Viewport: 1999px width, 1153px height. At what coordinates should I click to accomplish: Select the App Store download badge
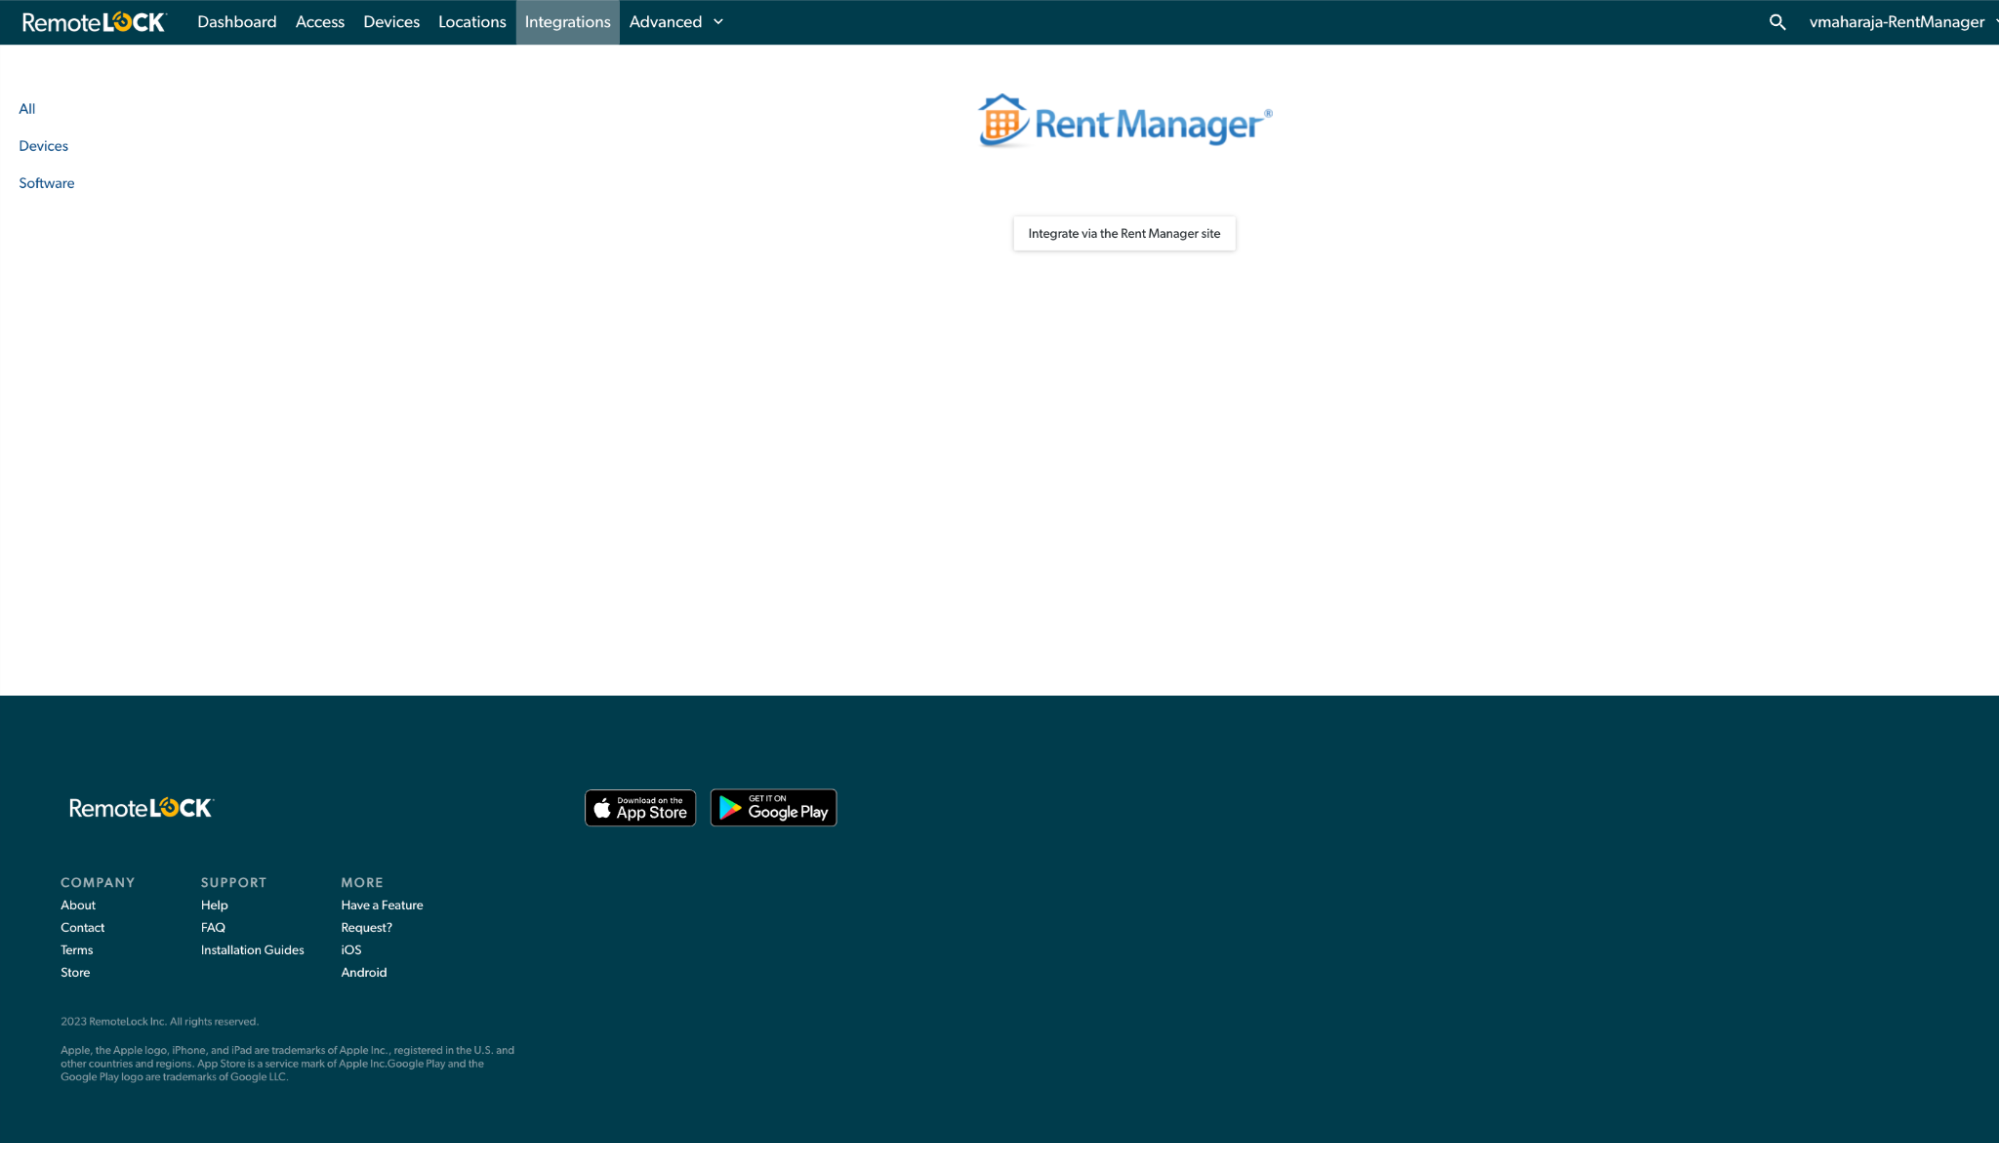point(640,807)
